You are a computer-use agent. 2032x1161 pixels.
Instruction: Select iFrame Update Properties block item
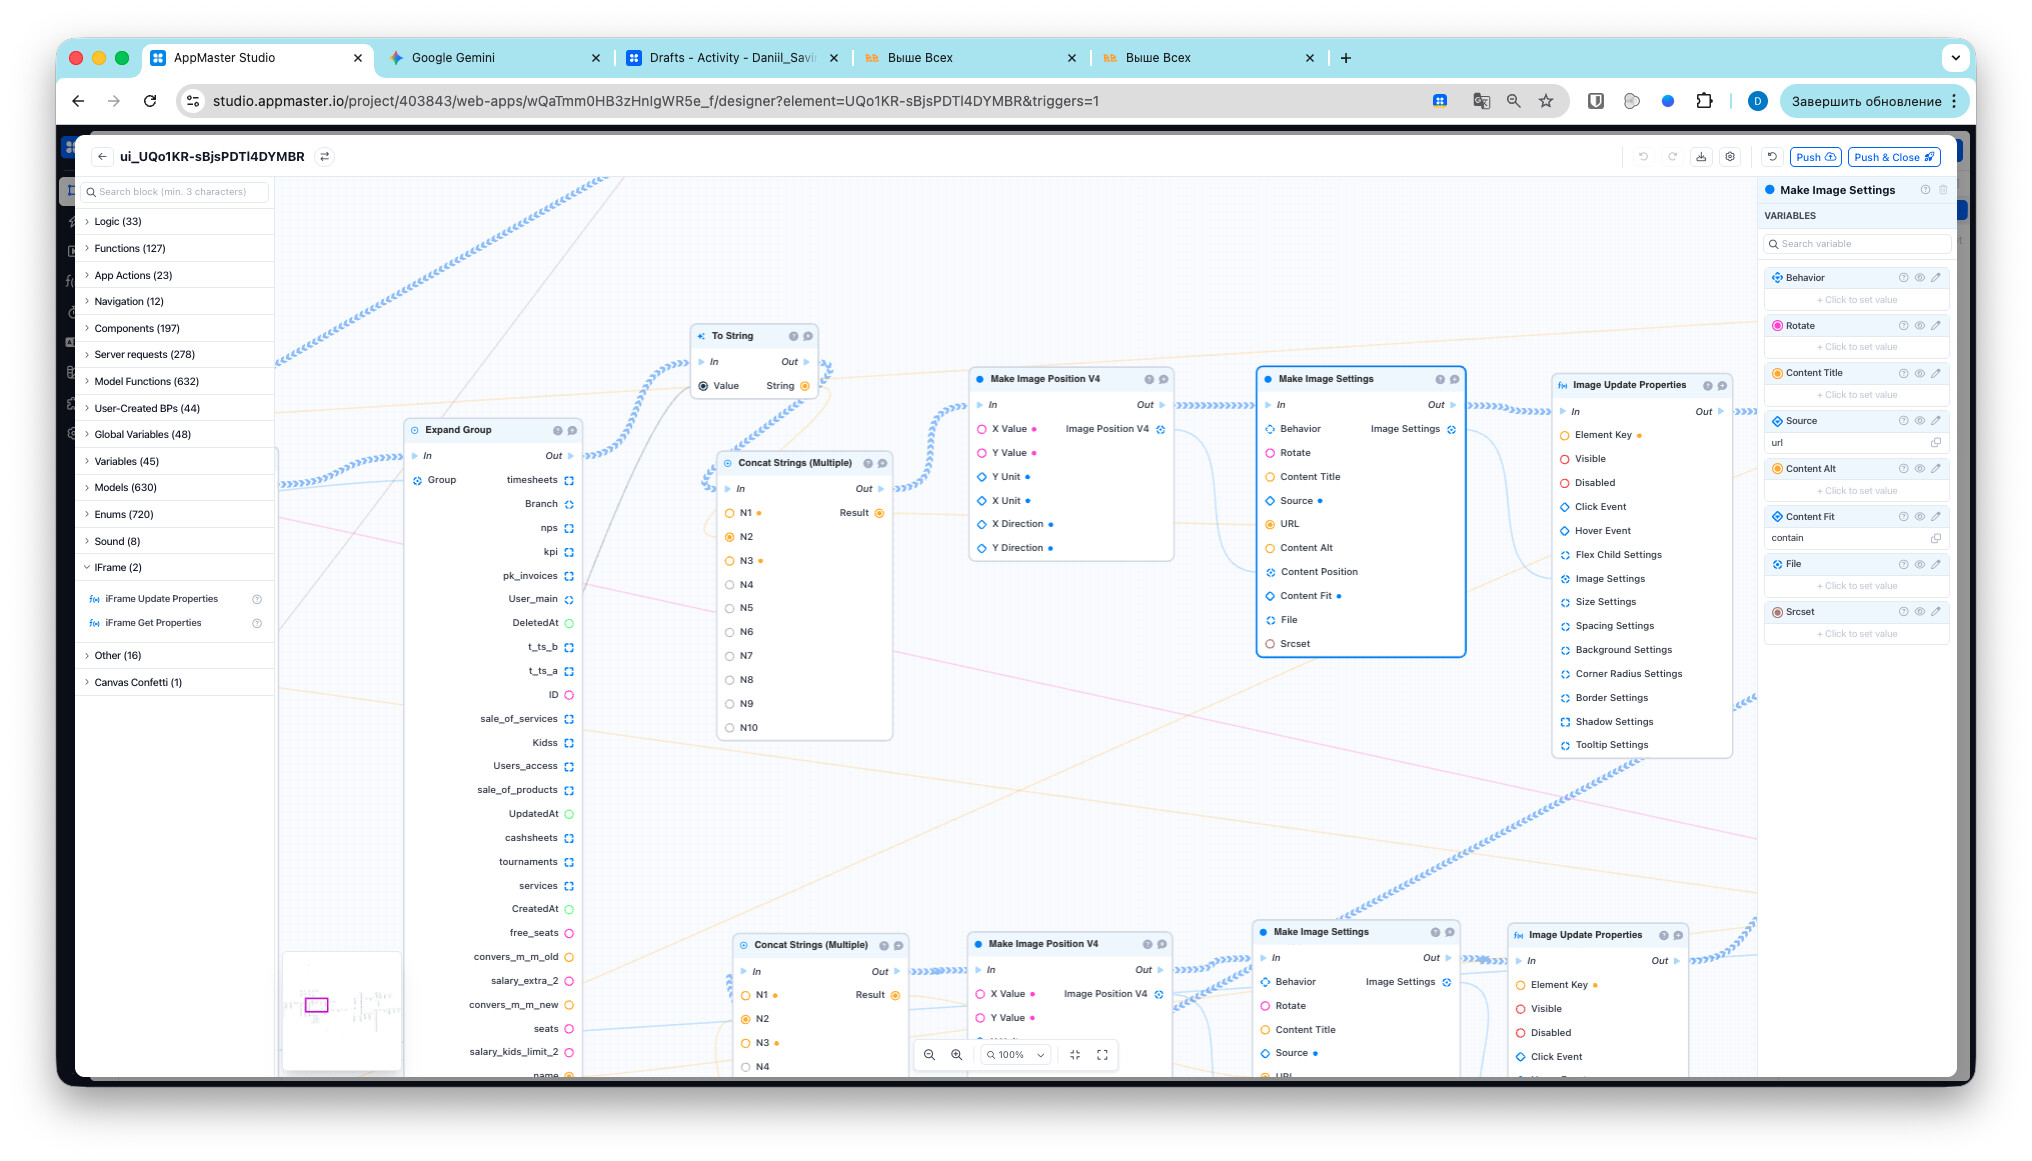pyautogui.click(x=161, y=599)
